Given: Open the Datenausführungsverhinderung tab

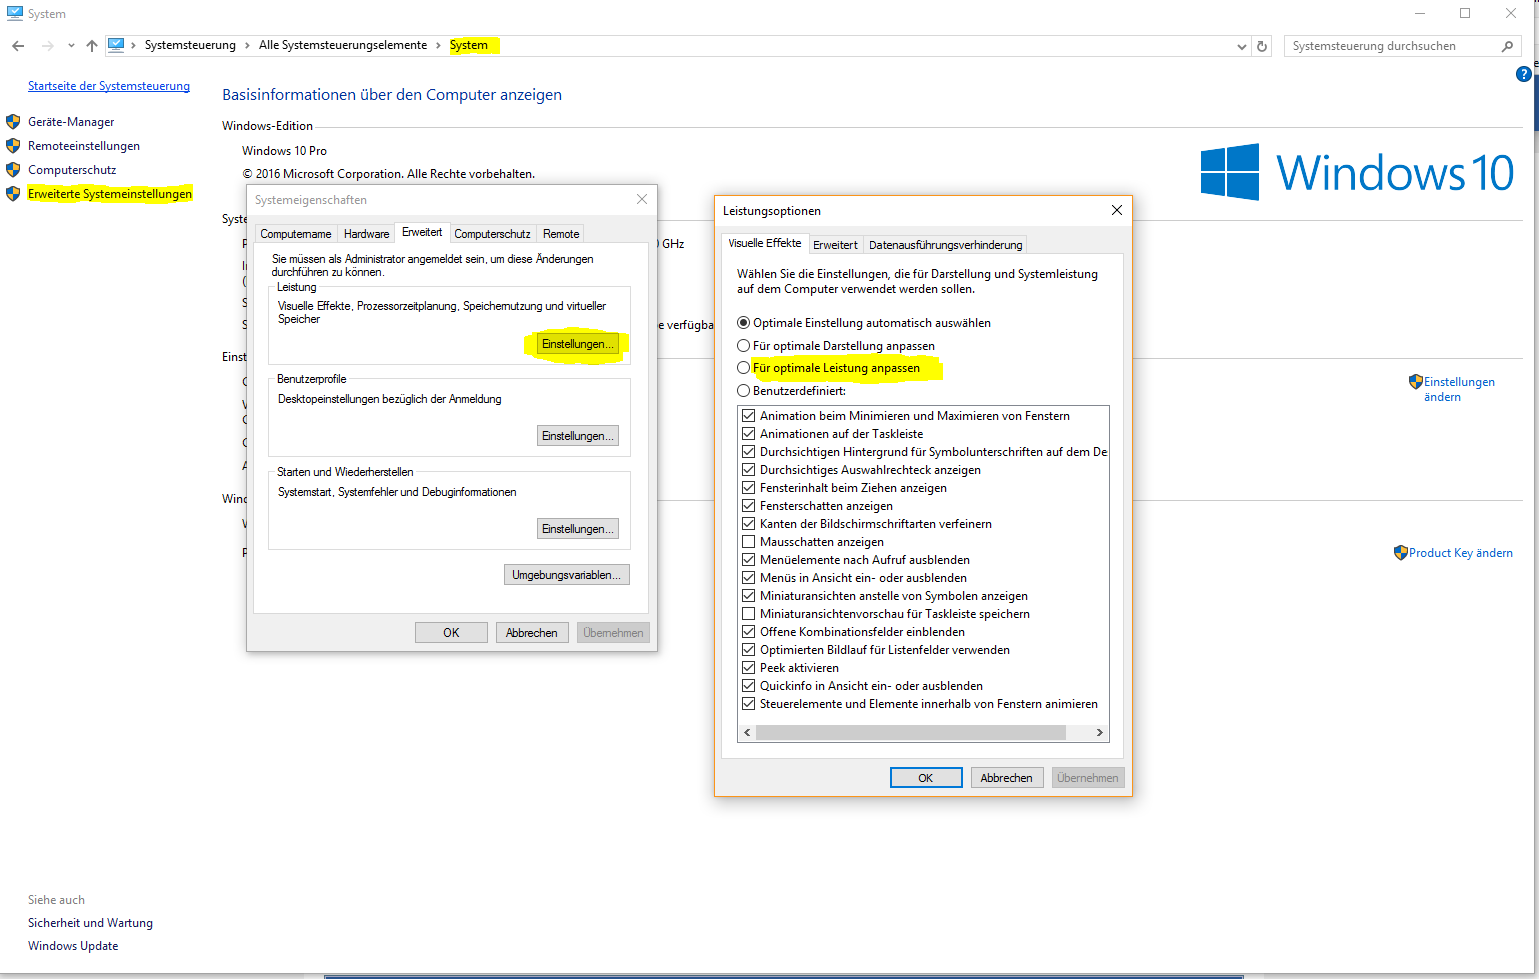Looking at the screenshot, I should pos(945,245).
